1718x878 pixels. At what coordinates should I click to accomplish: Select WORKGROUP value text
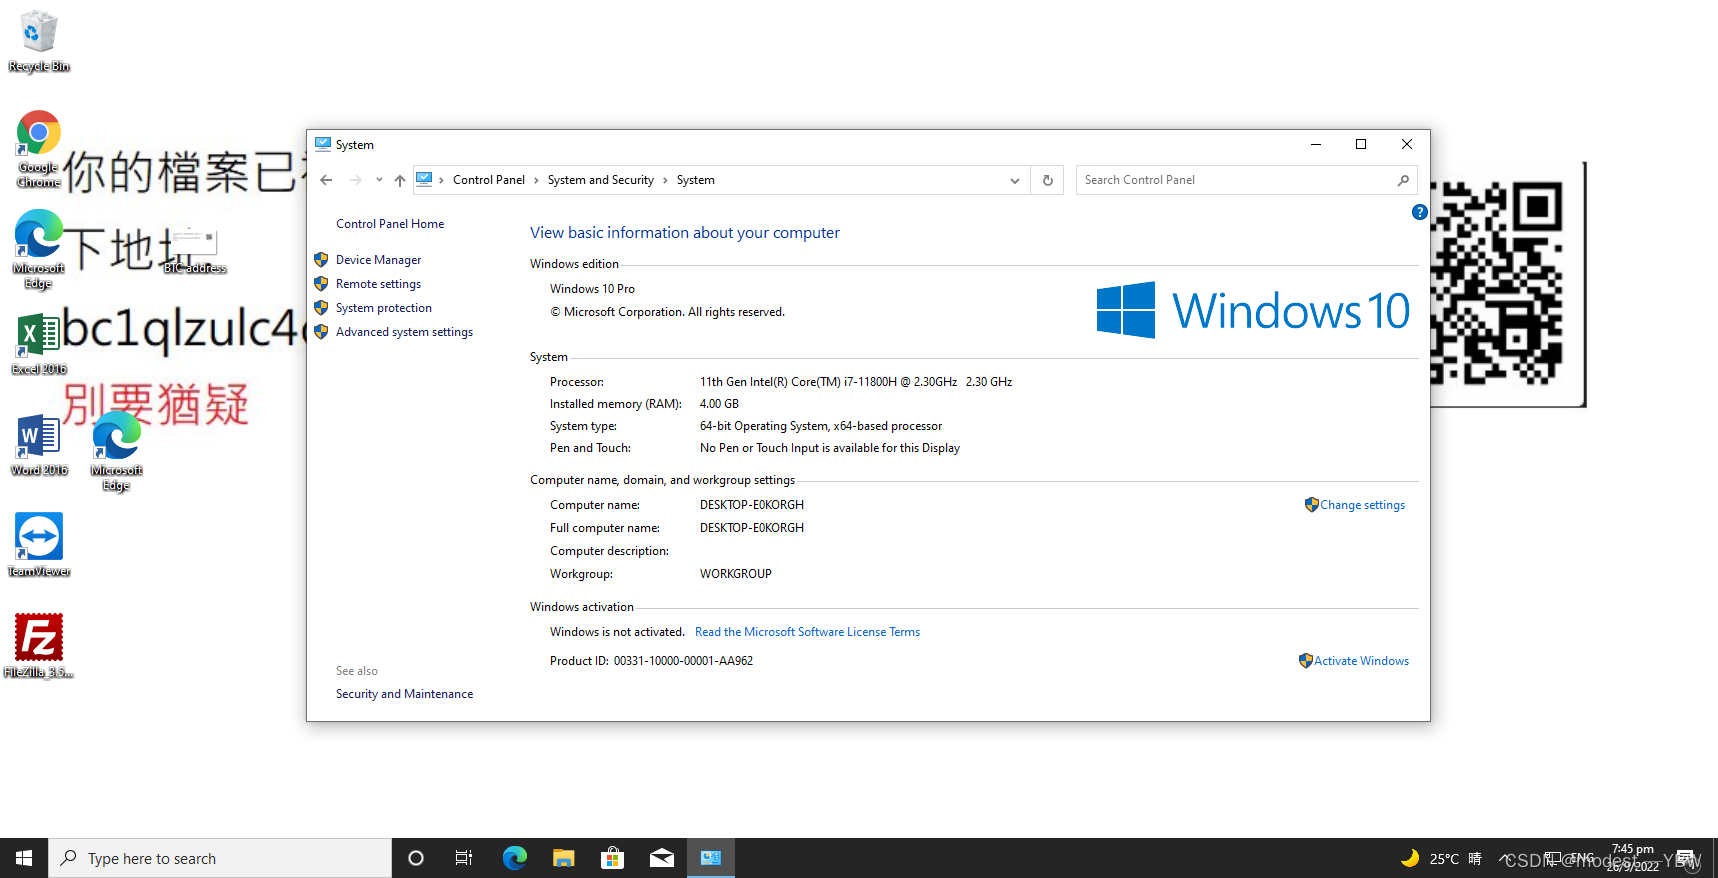pyautogui.click(x=736, y=574)
